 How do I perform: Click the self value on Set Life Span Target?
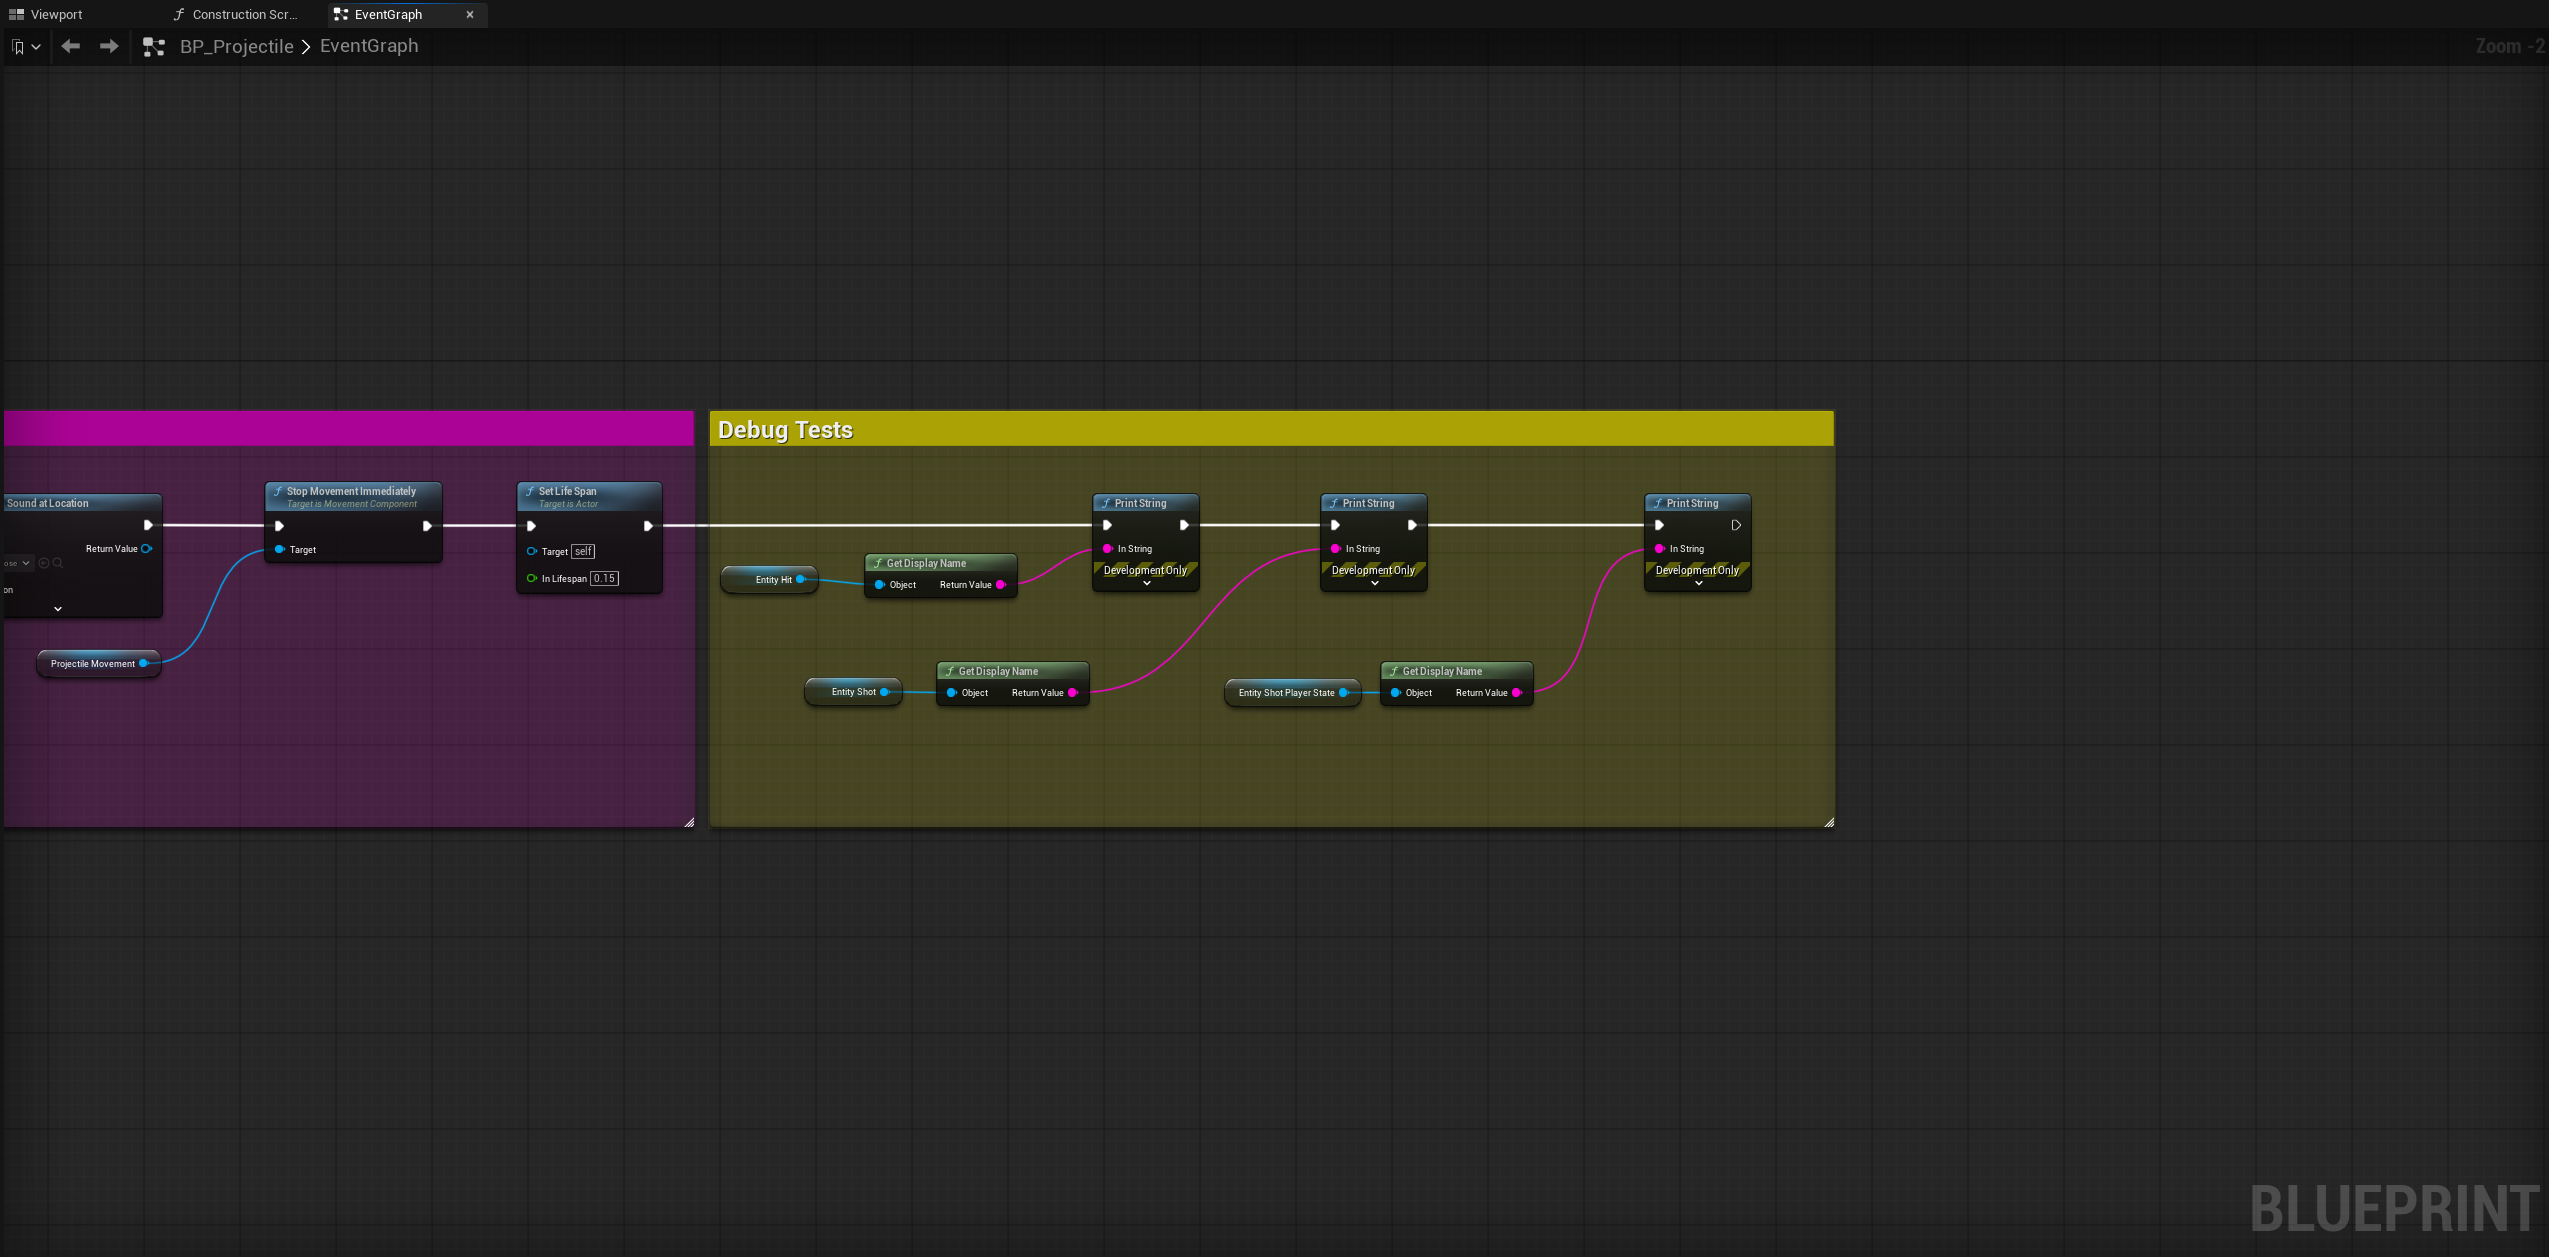583,551
